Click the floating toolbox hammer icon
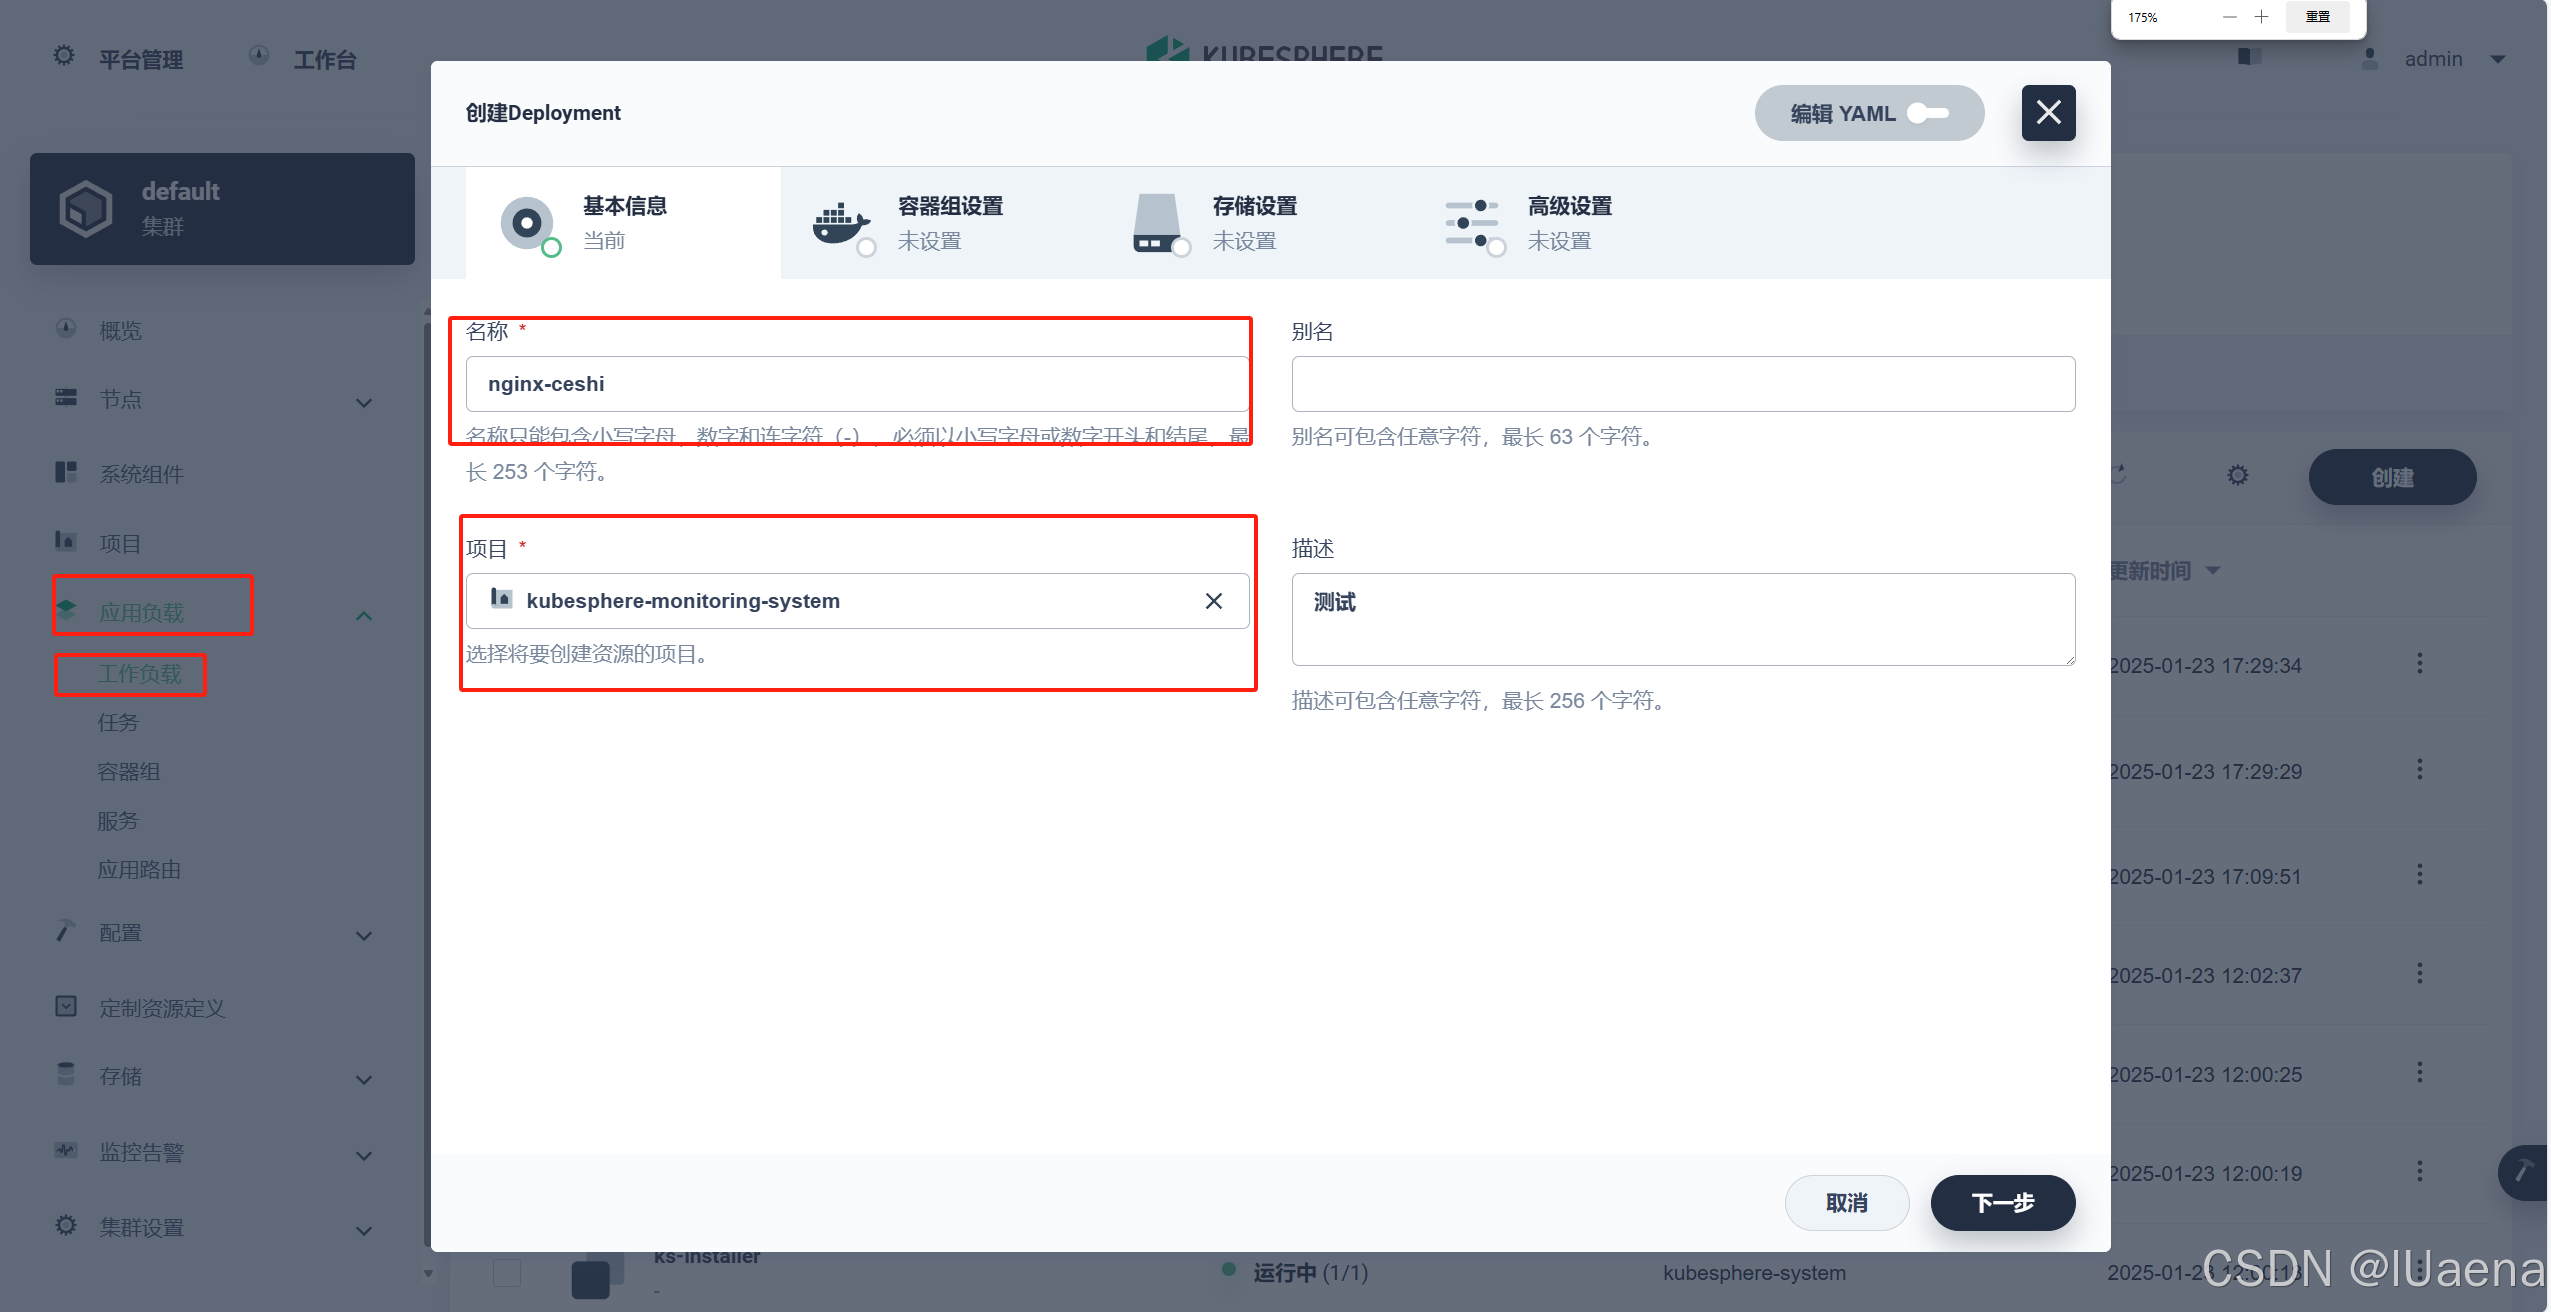 pos(2525,1172)
